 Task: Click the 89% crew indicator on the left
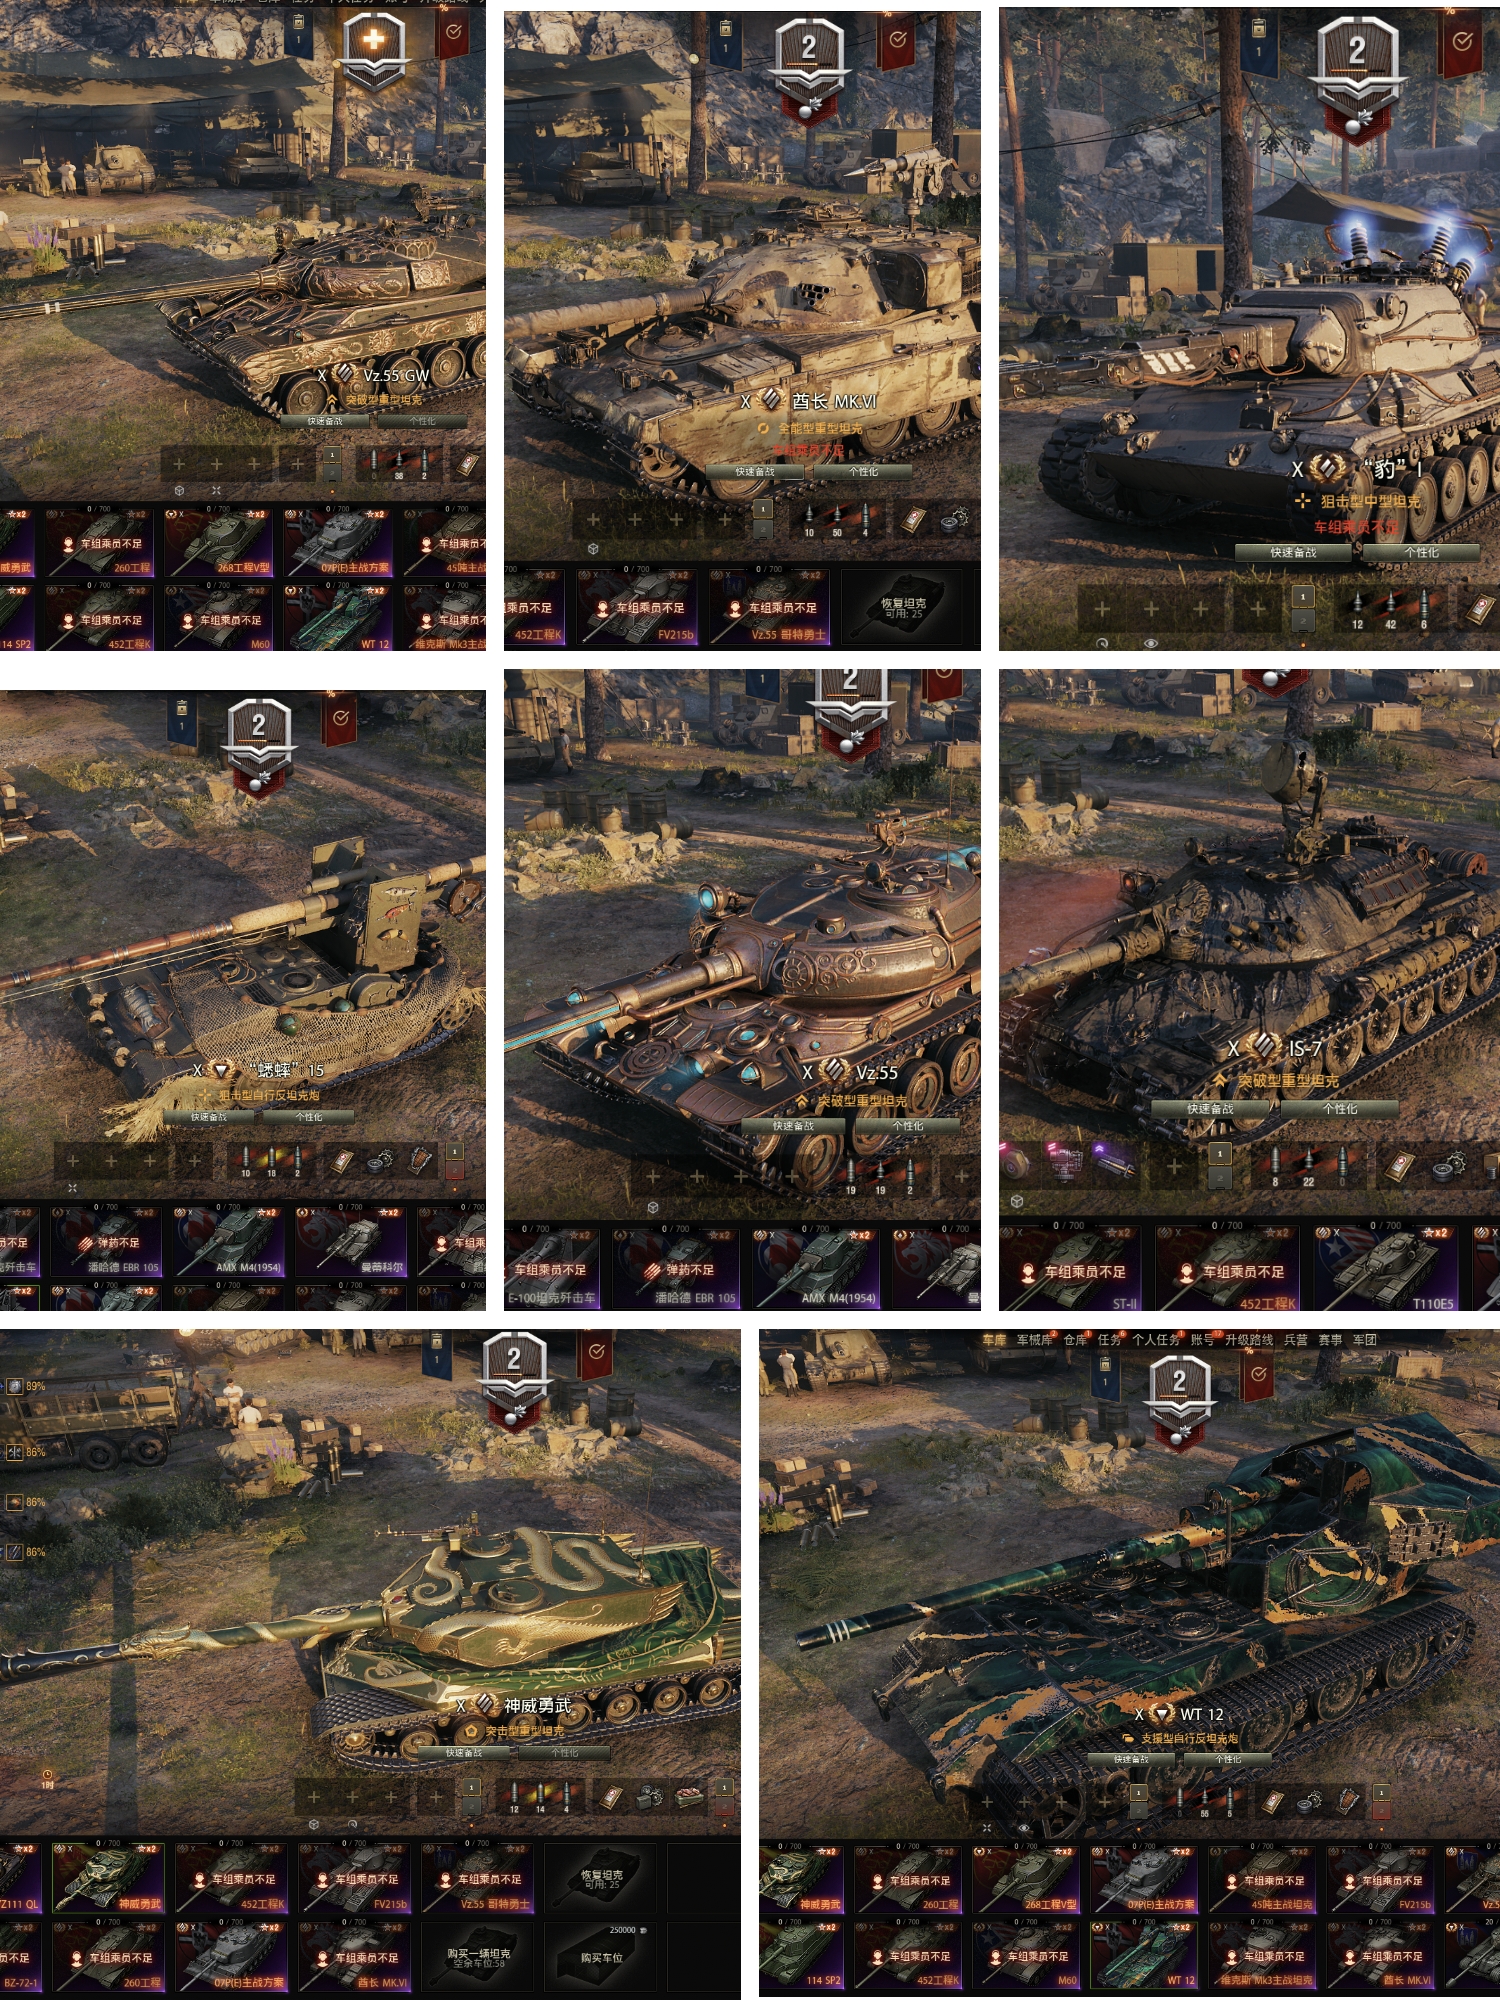26,1386
